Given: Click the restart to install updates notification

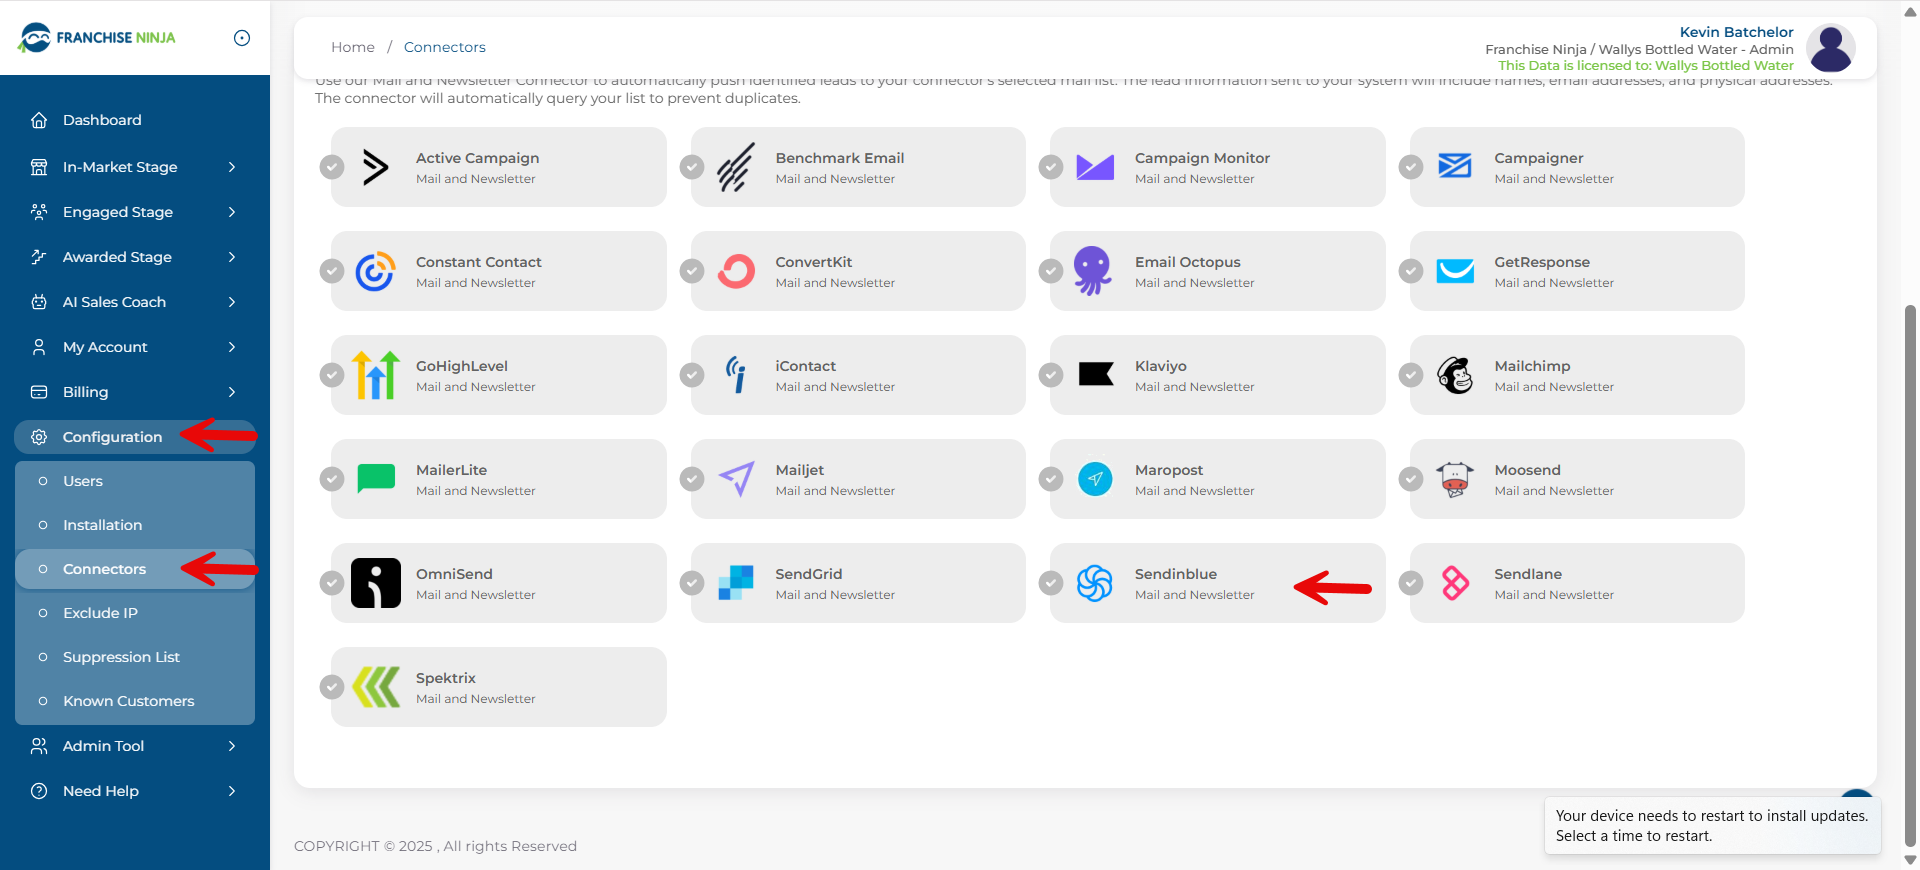Looking at the screenshot, I should click(x=1711, y=826).
